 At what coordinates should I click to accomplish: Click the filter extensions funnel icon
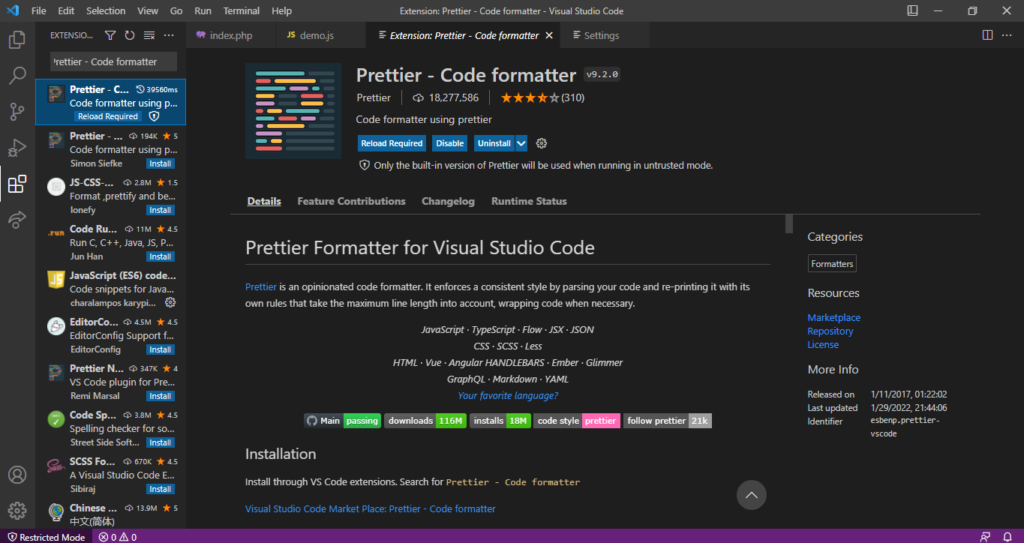110,35
